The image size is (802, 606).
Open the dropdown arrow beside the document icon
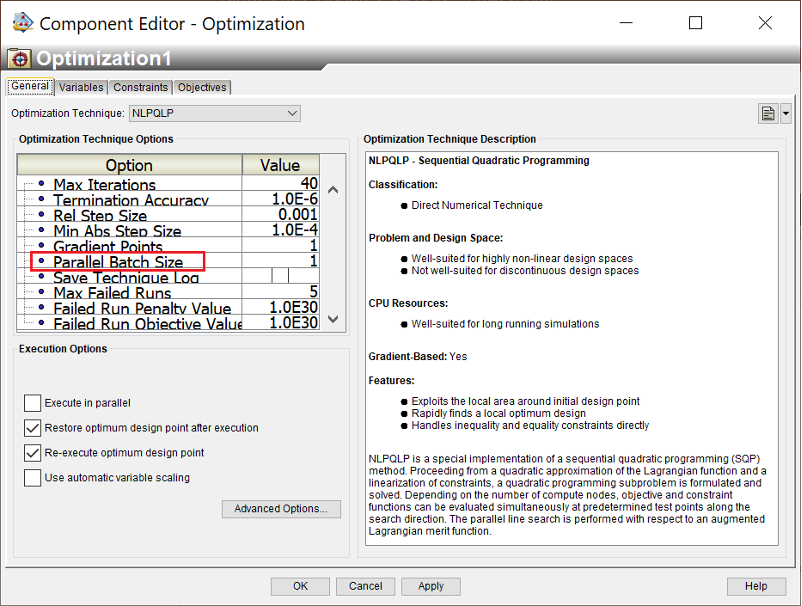786,114
